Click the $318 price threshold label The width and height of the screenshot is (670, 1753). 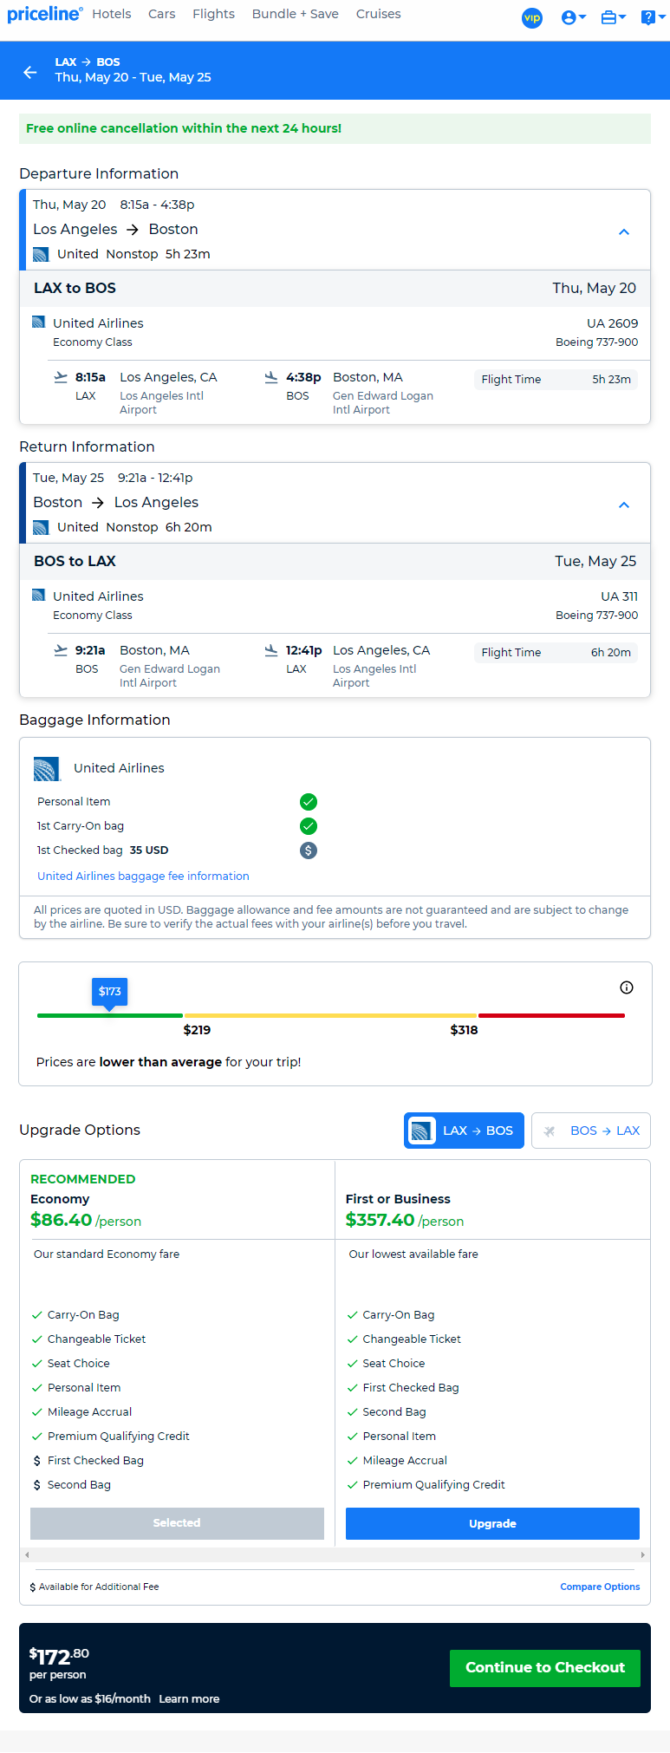coord(464,1030)
